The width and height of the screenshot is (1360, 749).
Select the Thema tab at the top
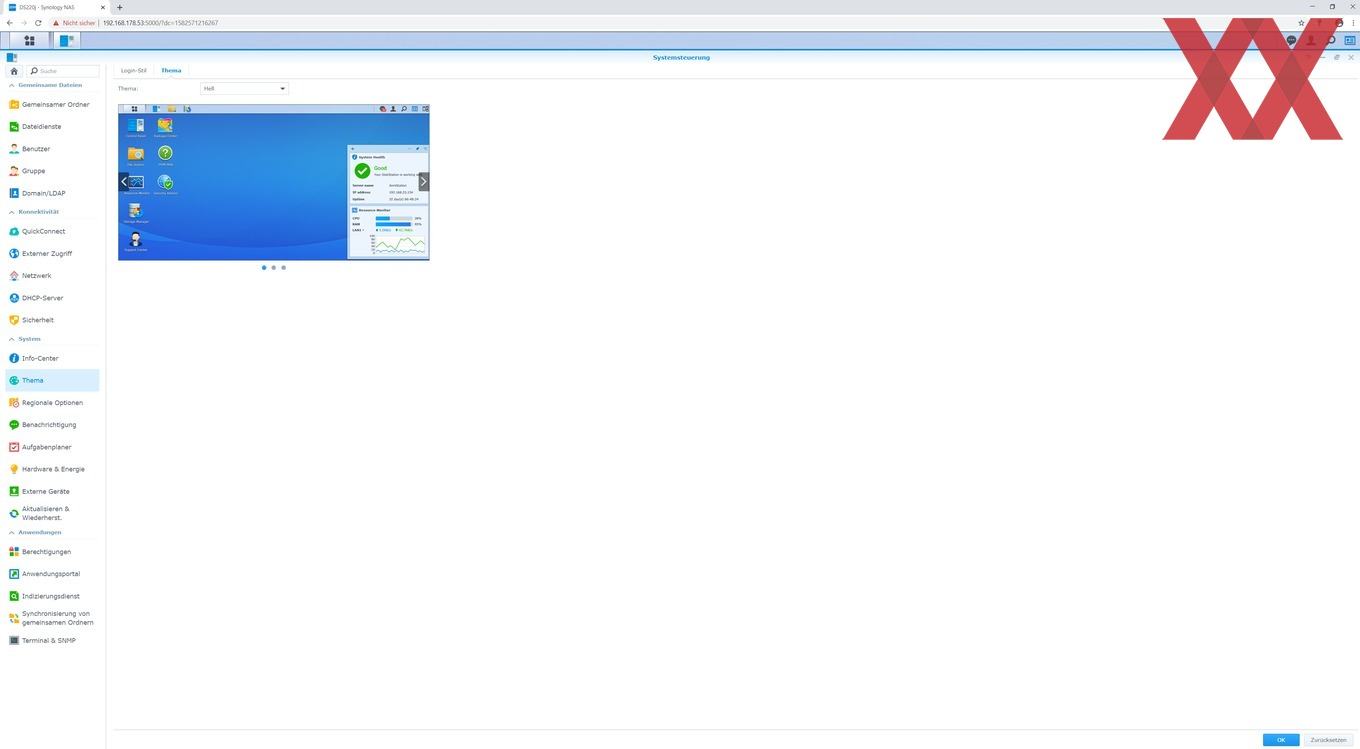pos(171,70)
